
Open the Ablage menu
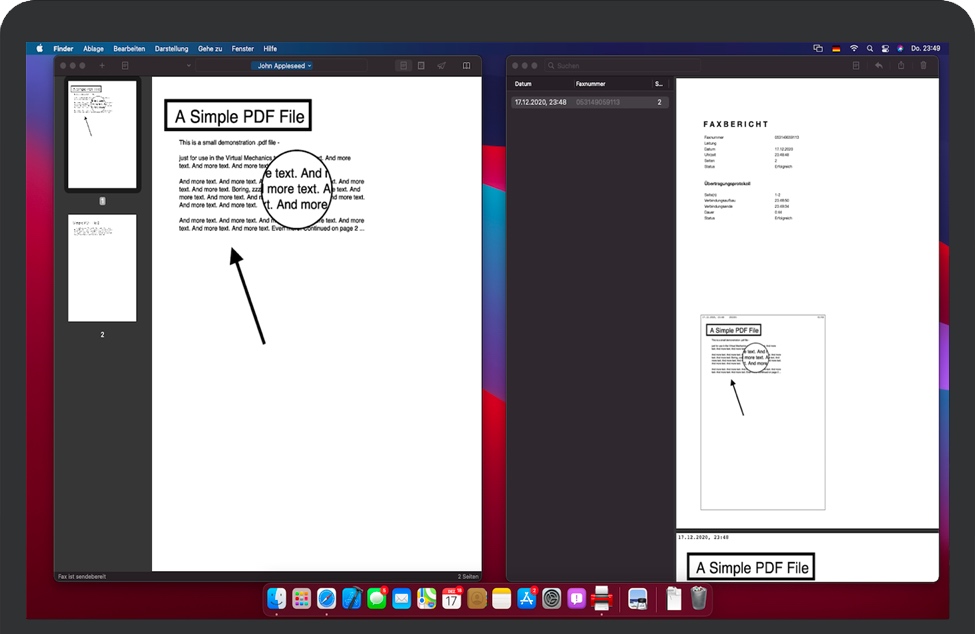[x=93, y=48]
